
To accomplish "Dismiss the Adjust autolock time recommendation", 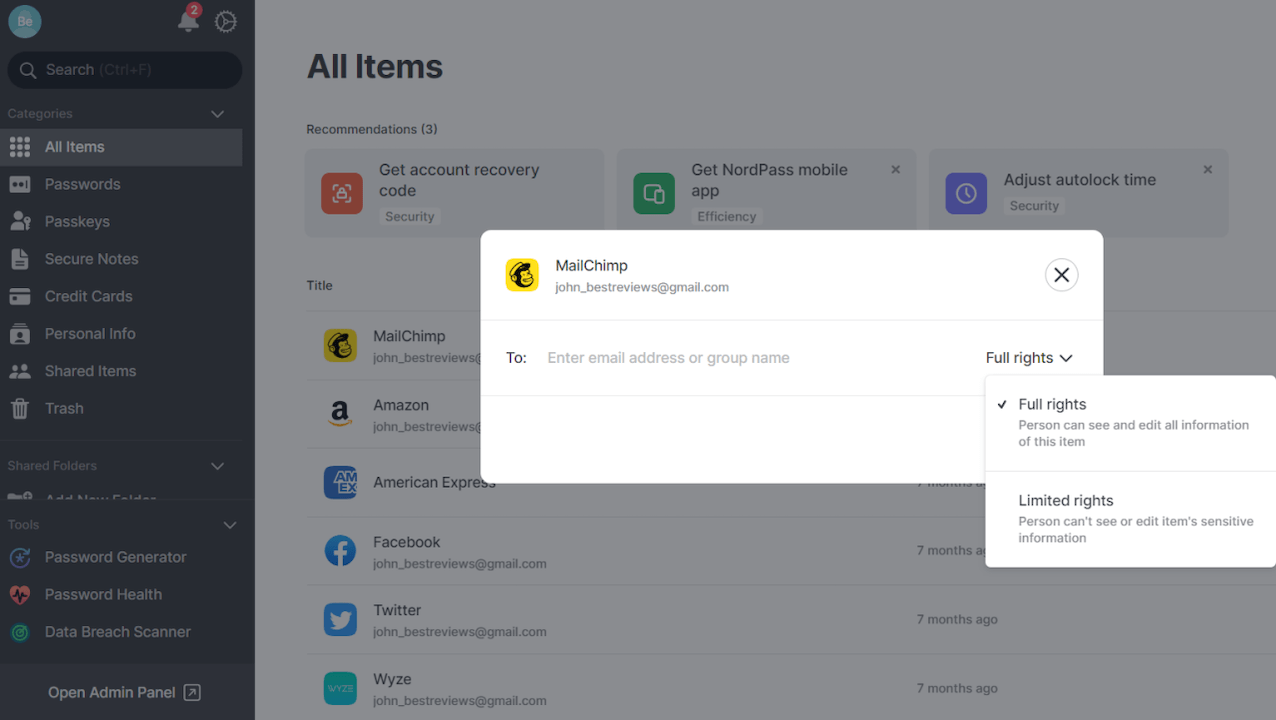I will click(1207, 170).
